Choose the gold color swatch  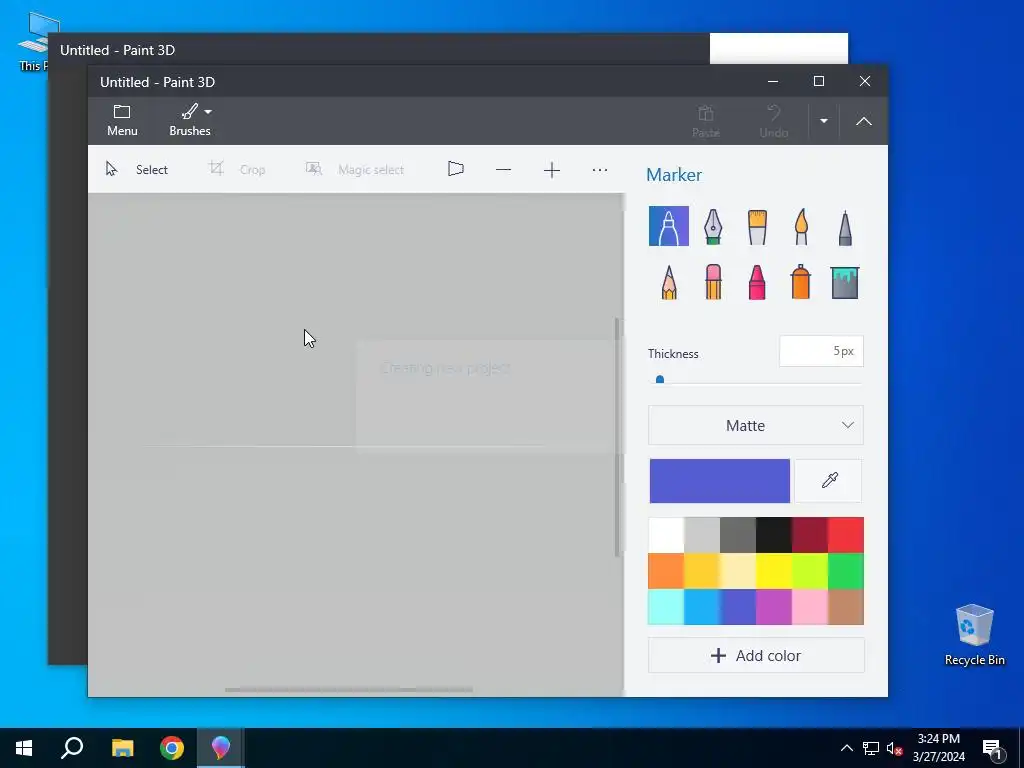pos(702,571)
